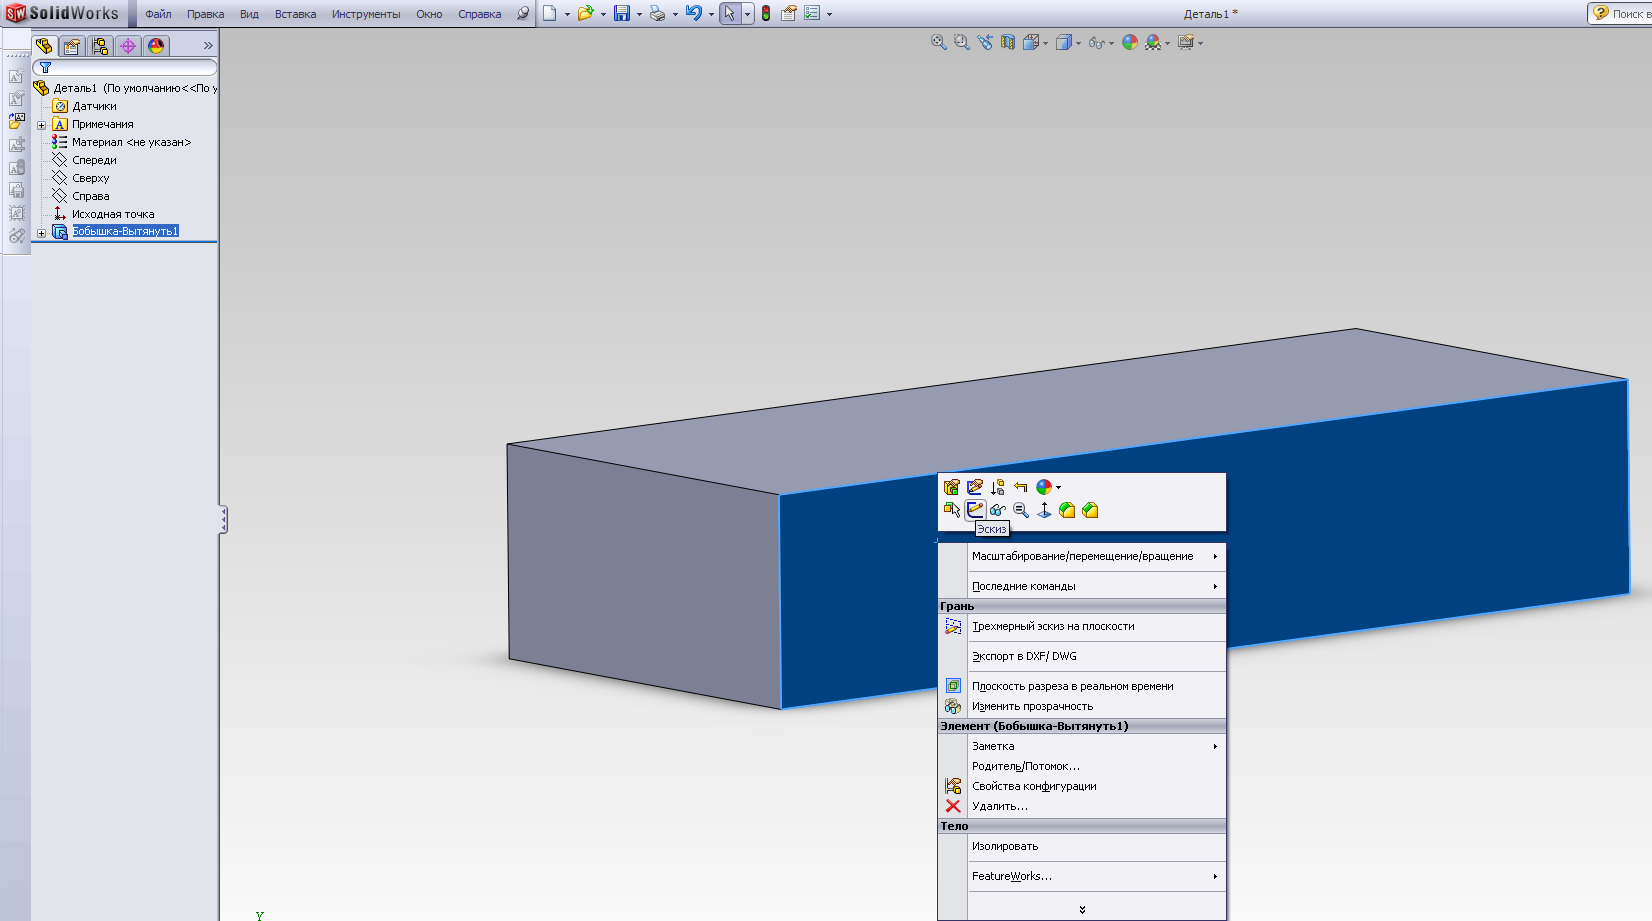Screen dimensions: 1652x921
Task: Click the Save floppy disk icon
Action: click(x=622, y=14)
